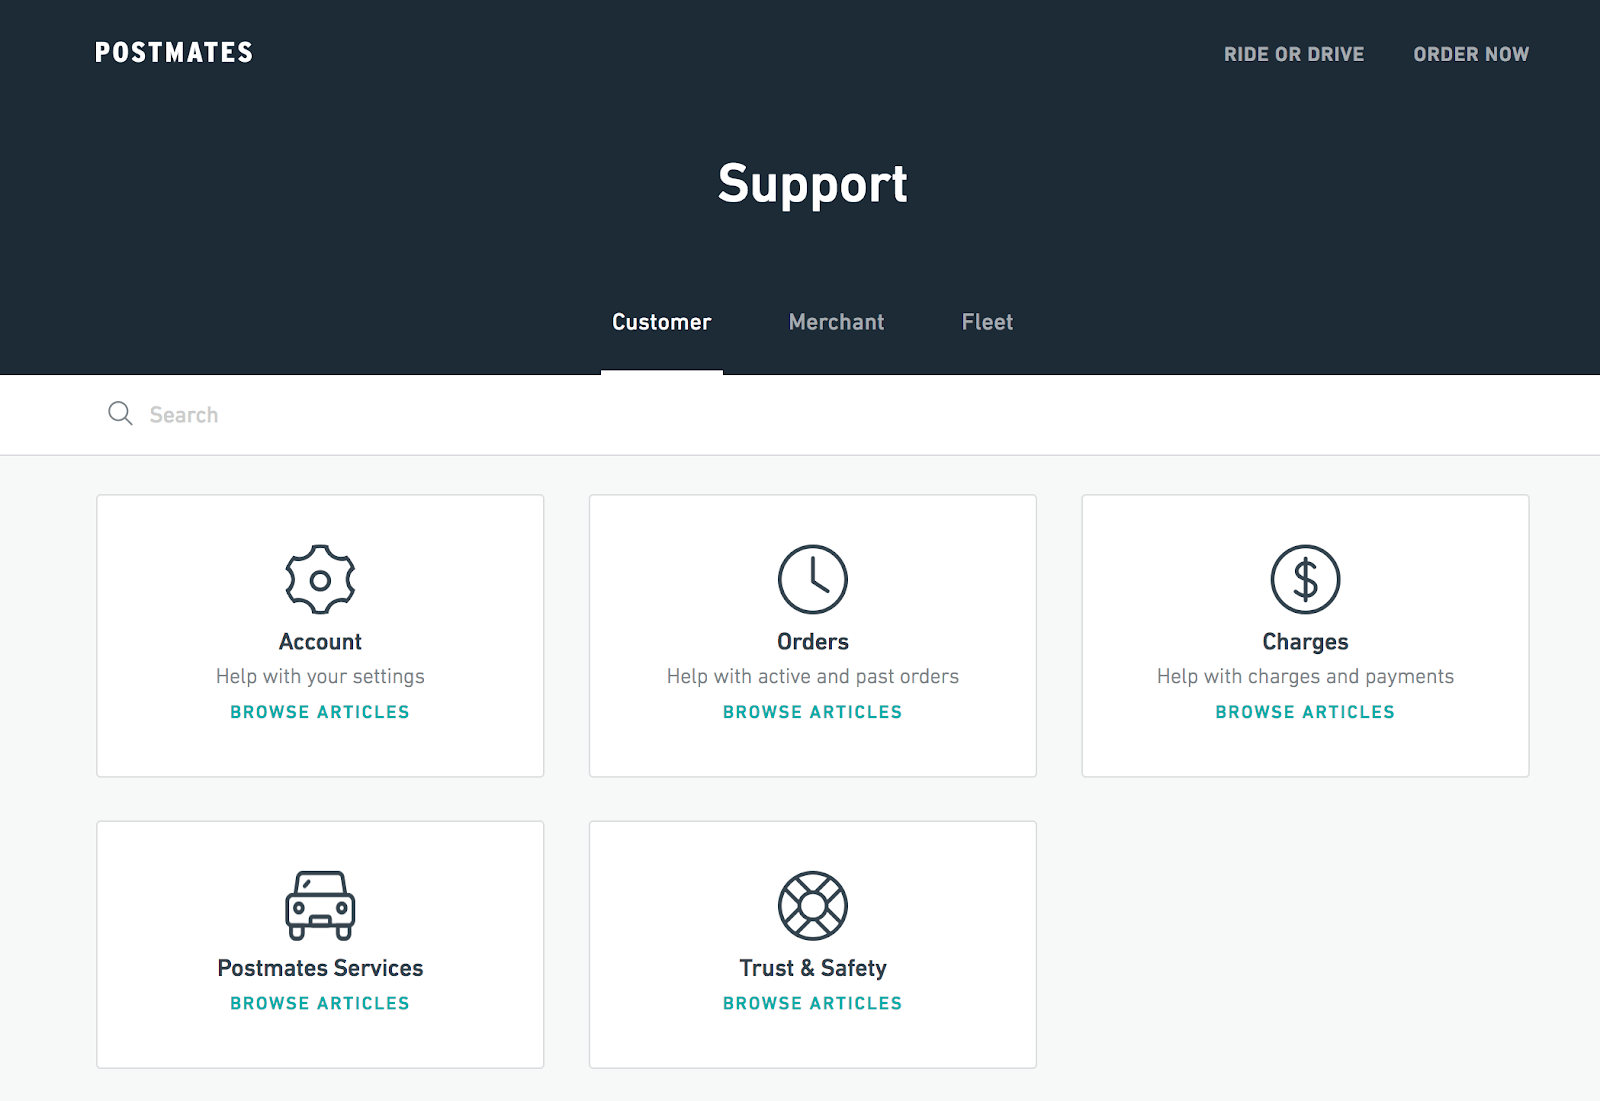Screen dimensions: 1600x1101
Task: Click the Orders clock icon
Action: pyautogui.click(x=813, y=579)
